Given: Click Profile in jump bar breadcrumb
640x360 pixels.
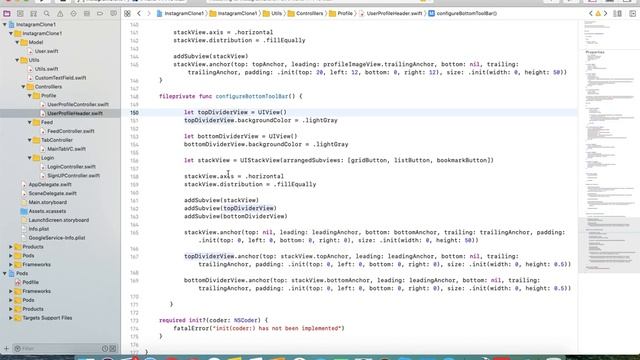Looking at the screenshot, I should coord(341,13).
